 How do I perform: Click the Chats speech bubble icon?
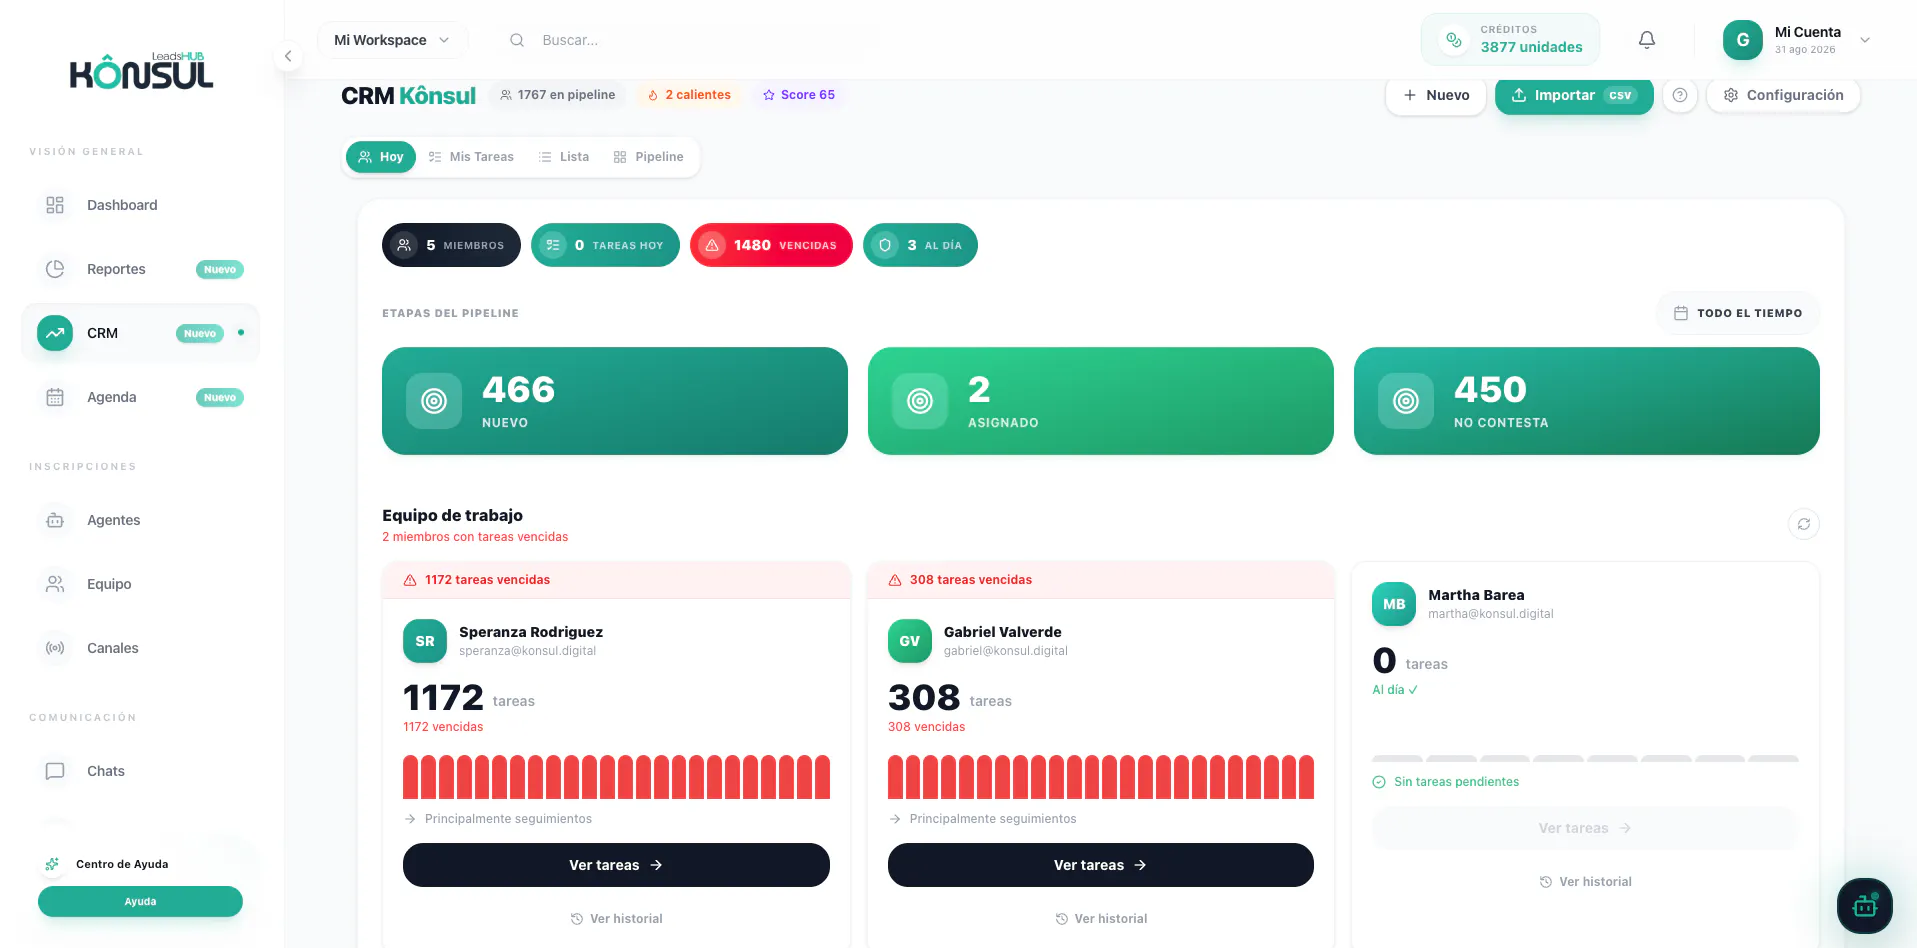click(x=55, y=771)
